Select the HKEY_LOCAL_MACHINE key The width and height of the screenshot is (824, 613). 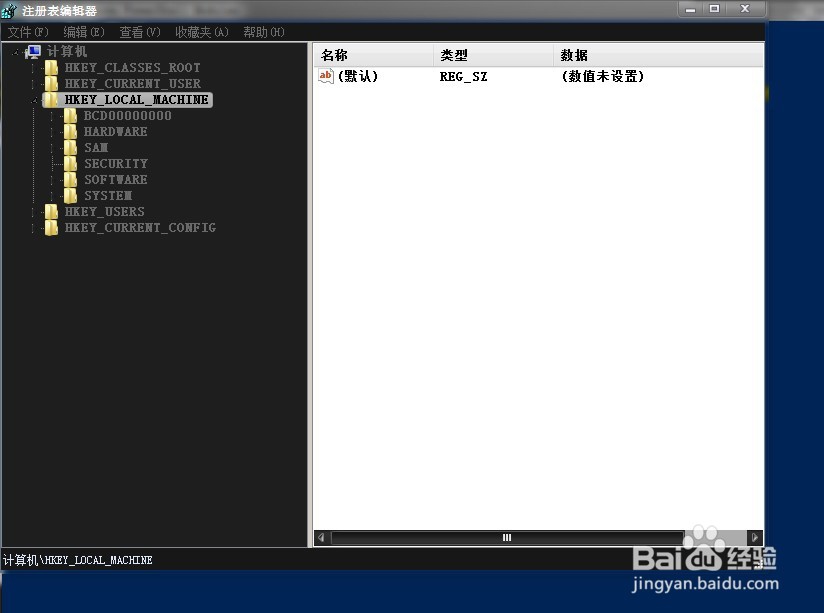[137, 99]
